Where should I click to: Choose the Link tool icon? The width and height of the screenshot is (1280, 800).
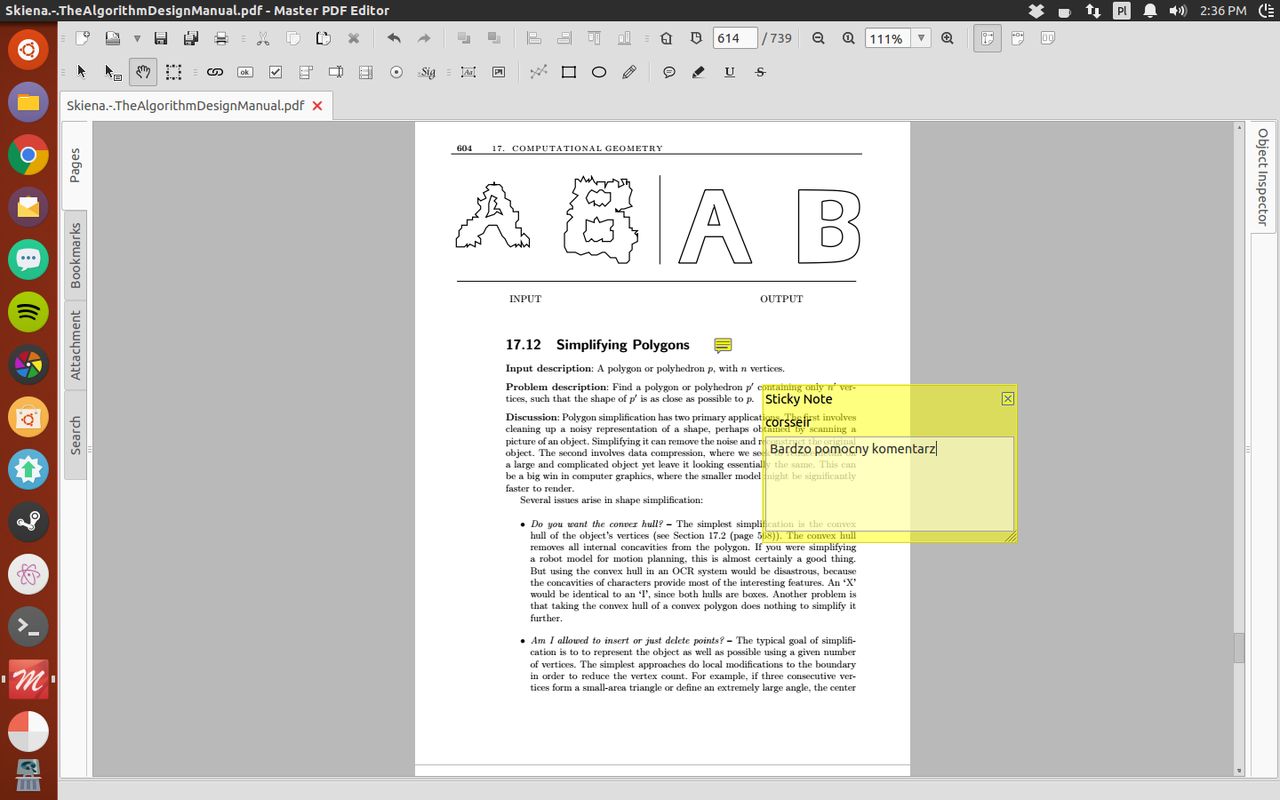click(x=214, y=72)
